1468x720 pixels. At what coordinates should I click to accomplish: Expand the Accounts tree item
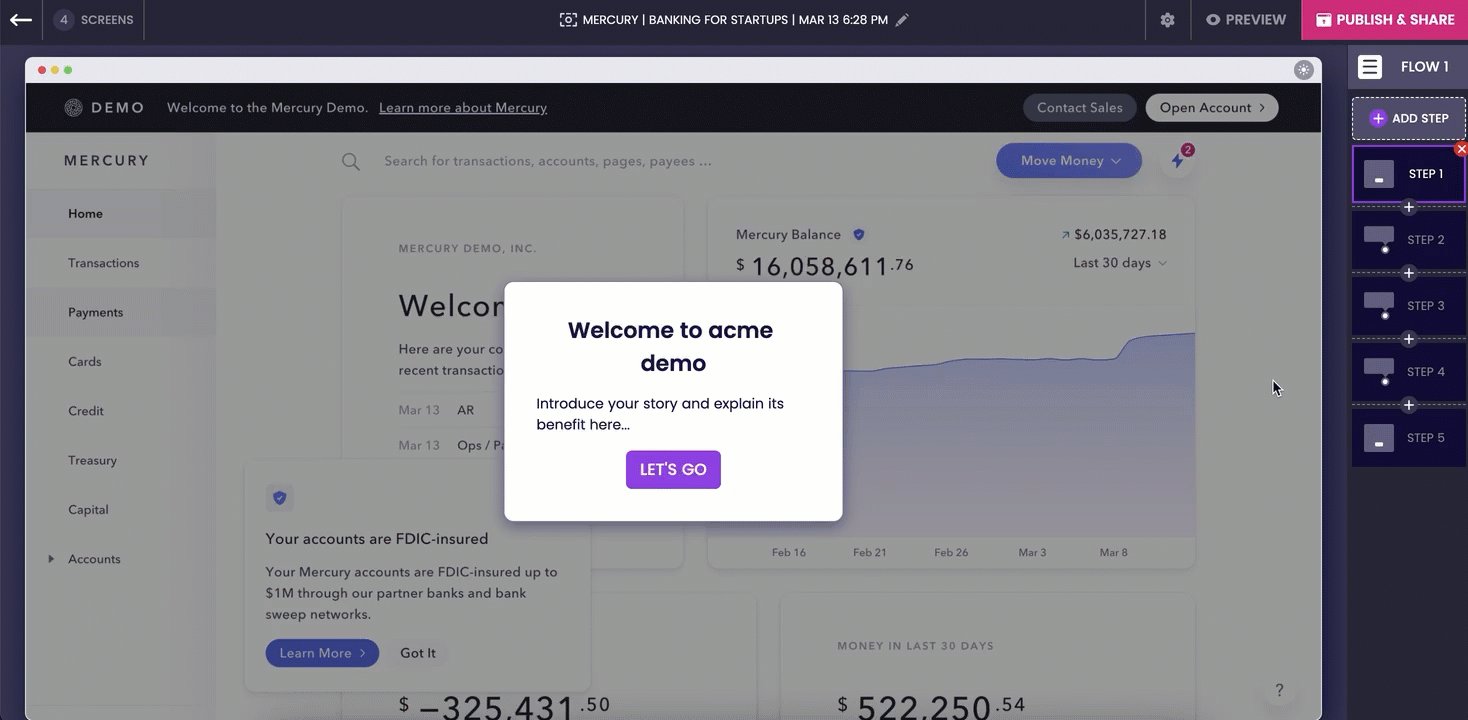[51, 559]
